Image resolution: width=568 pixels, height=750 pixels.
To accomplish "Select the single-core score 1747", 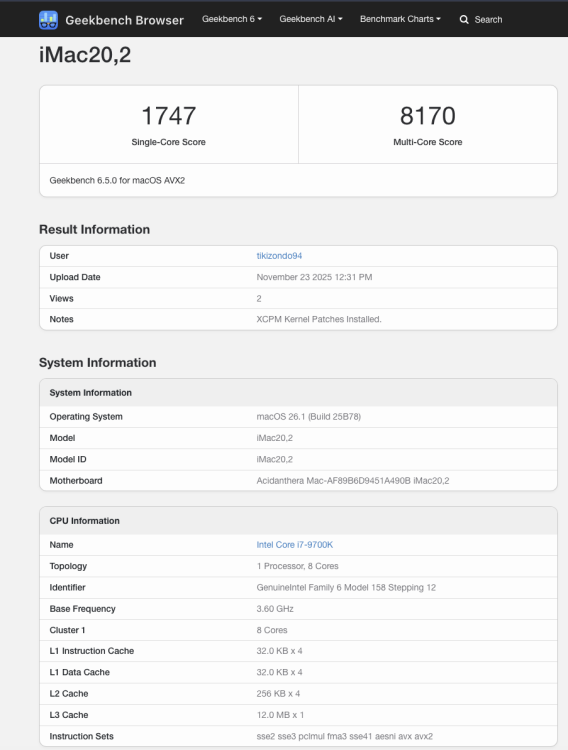I will pyautogui.click(x=168, y=116).
